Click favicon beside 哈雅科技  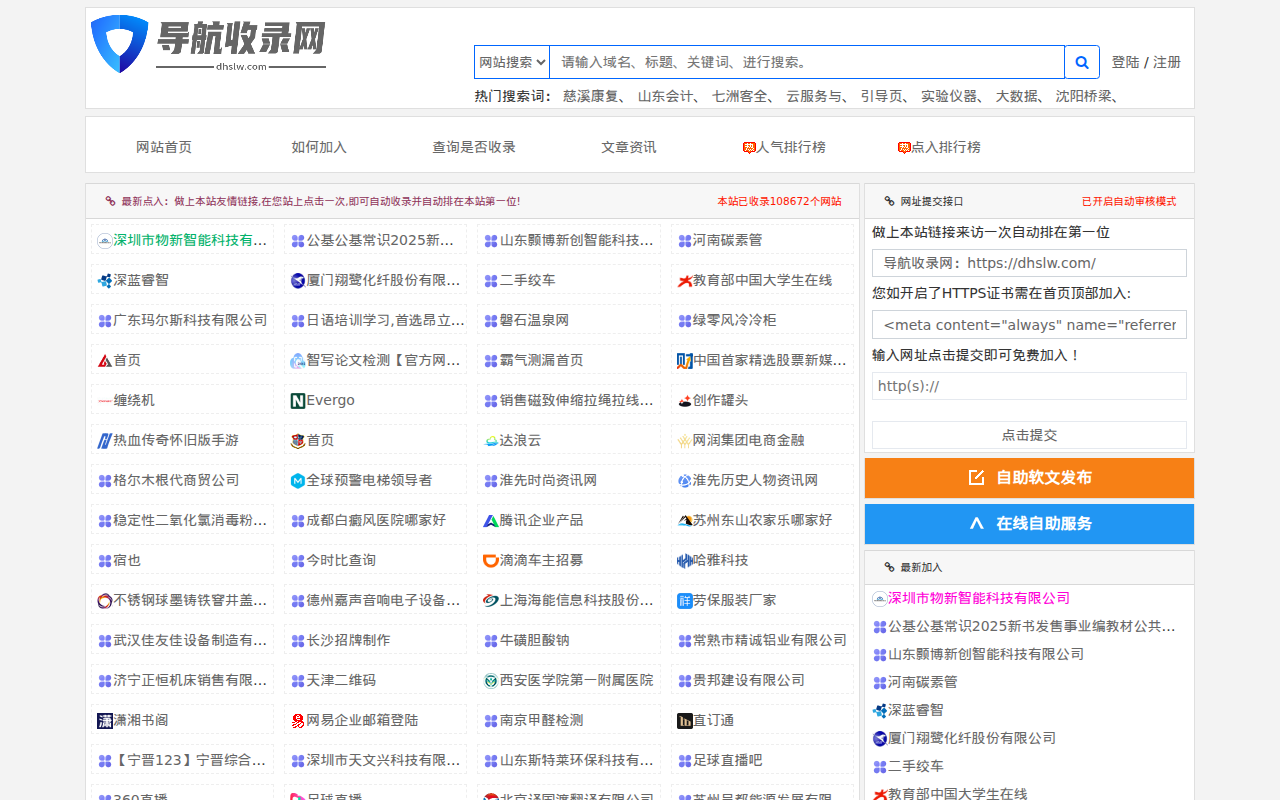pos(685,561)
